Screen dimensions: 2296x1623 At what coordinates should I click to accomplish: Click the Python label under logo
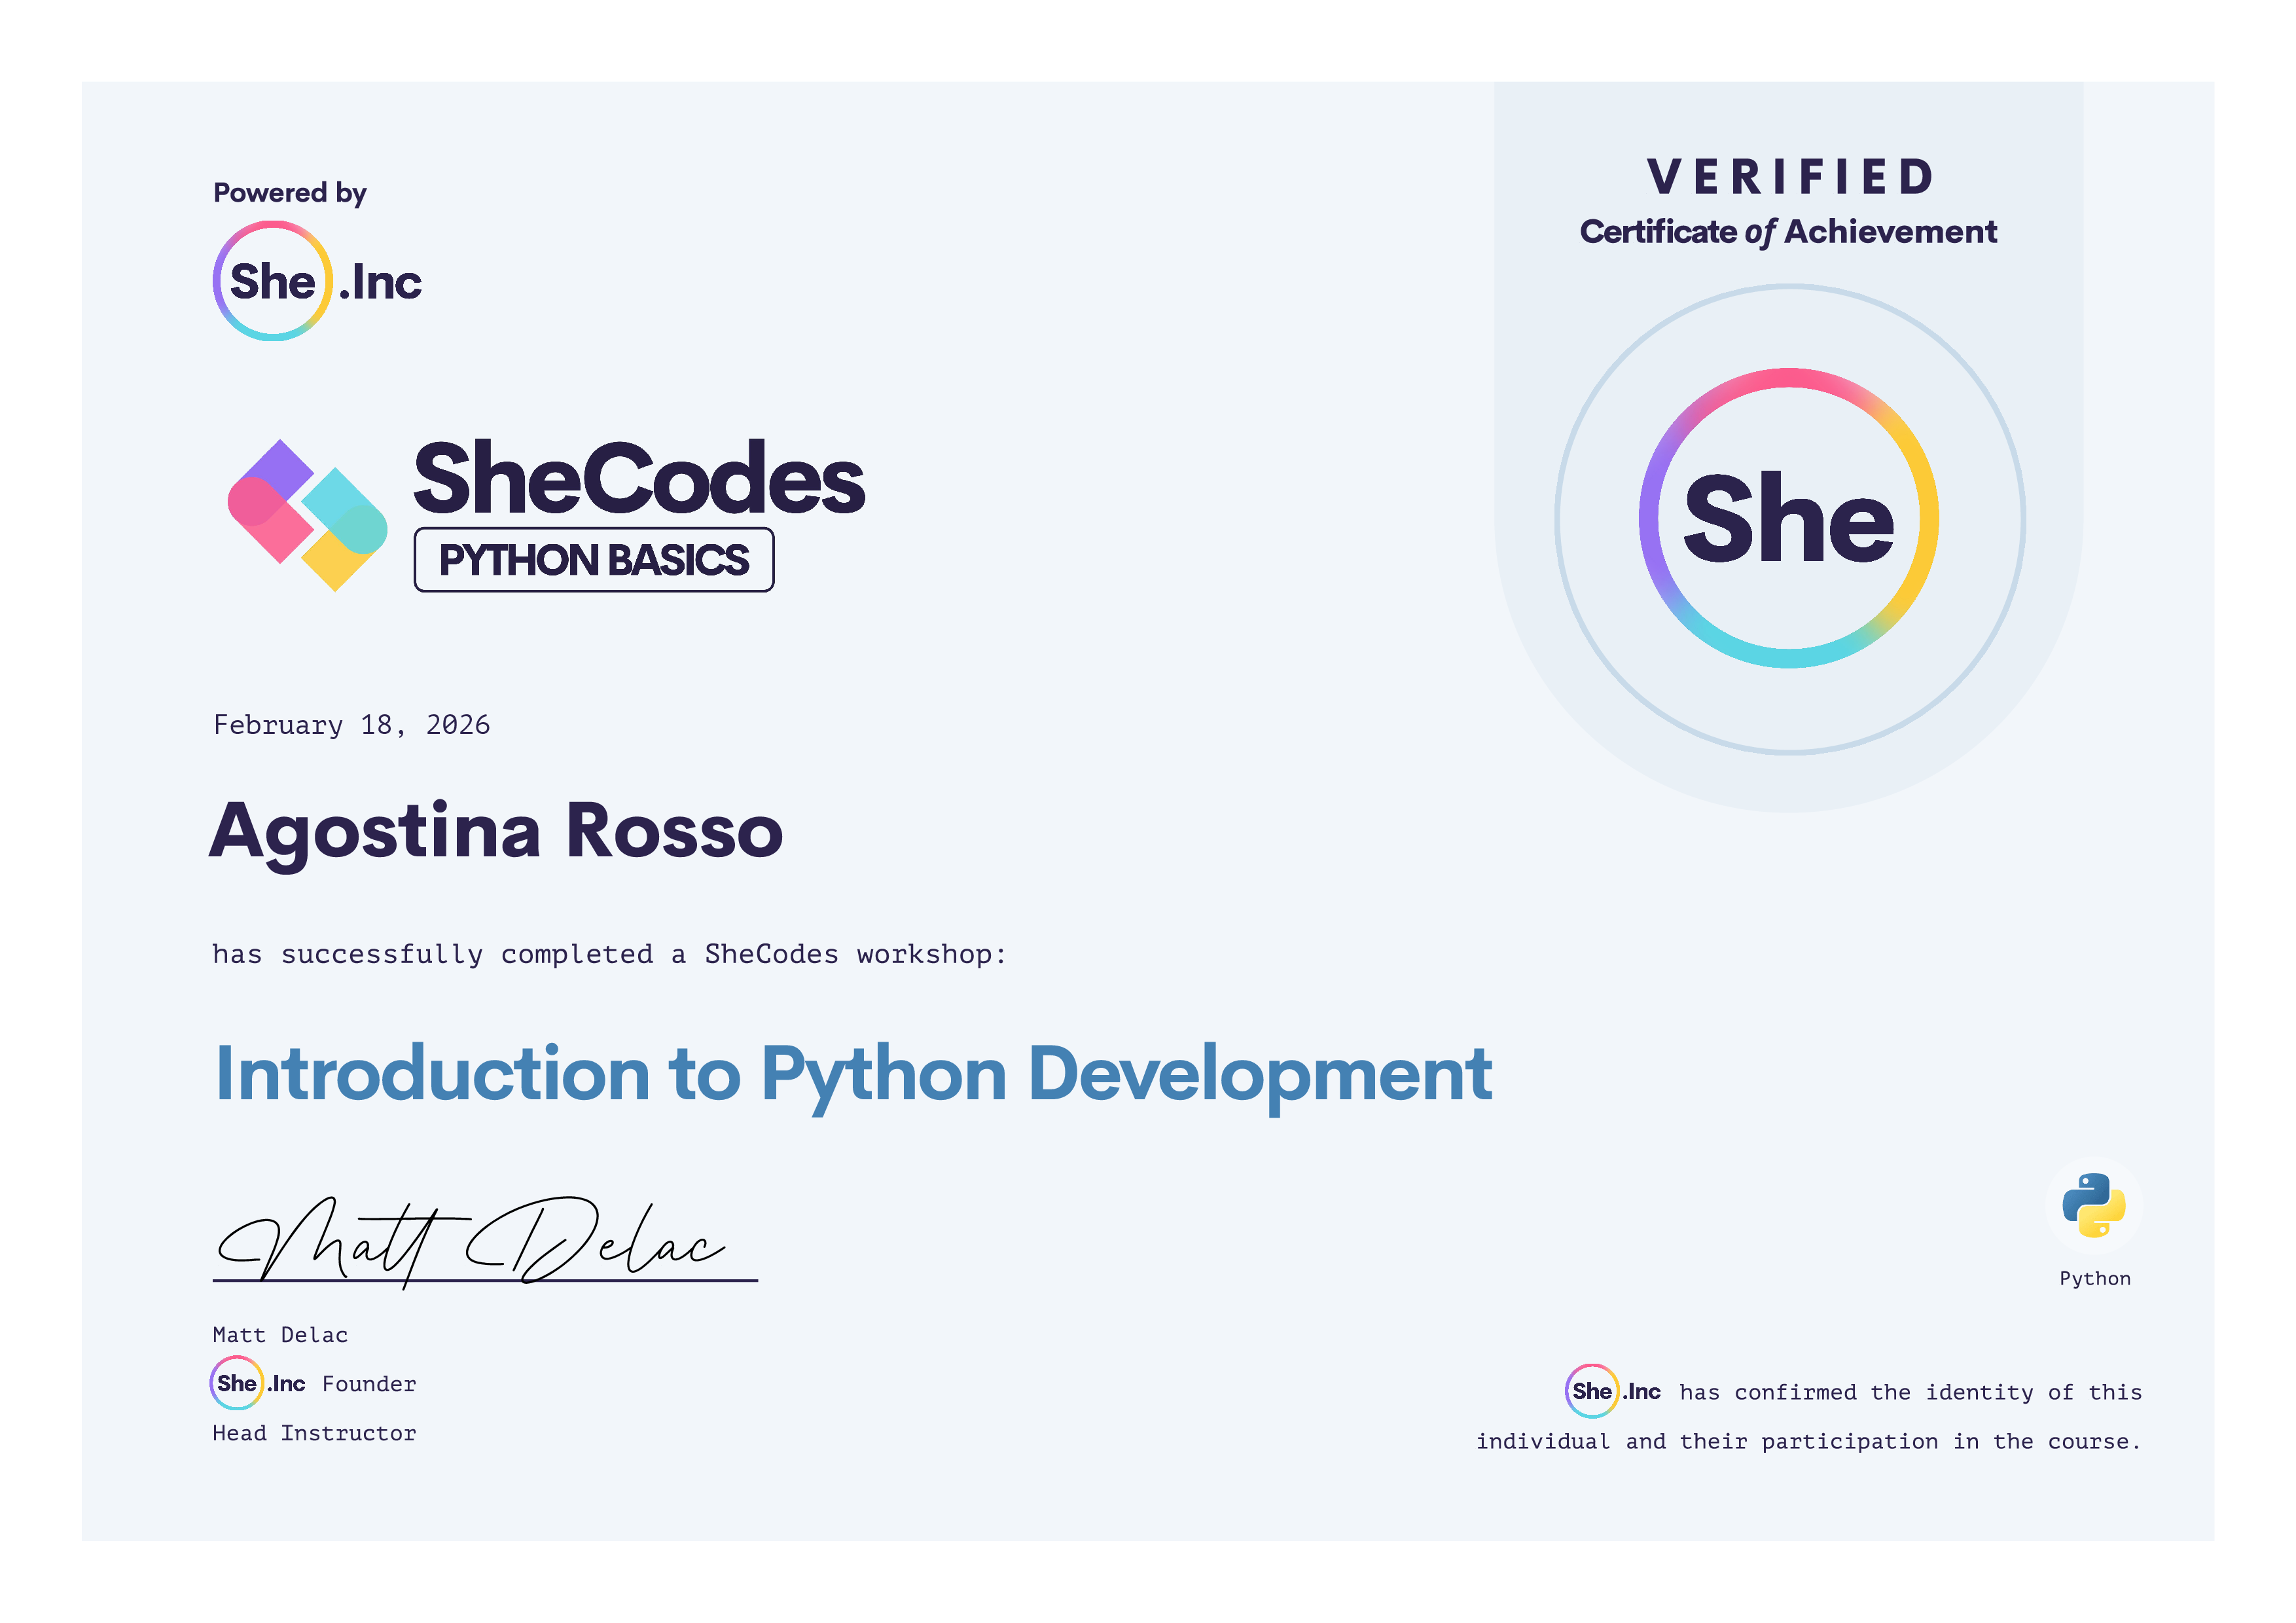point(2094,1278)
